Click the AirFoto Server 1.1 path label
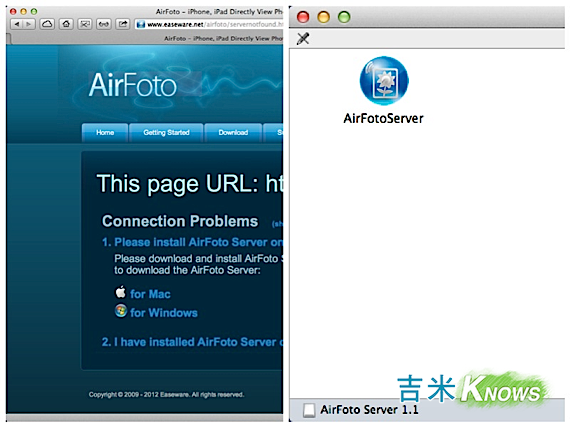570x428 pixels. [x=369, y=410]
